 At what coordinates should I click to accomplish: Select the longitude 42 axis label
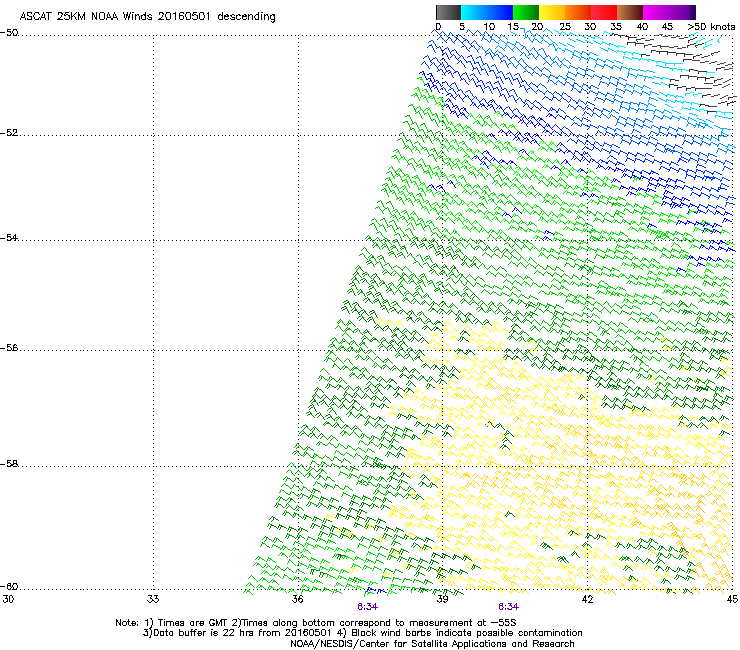pos(587,599)
